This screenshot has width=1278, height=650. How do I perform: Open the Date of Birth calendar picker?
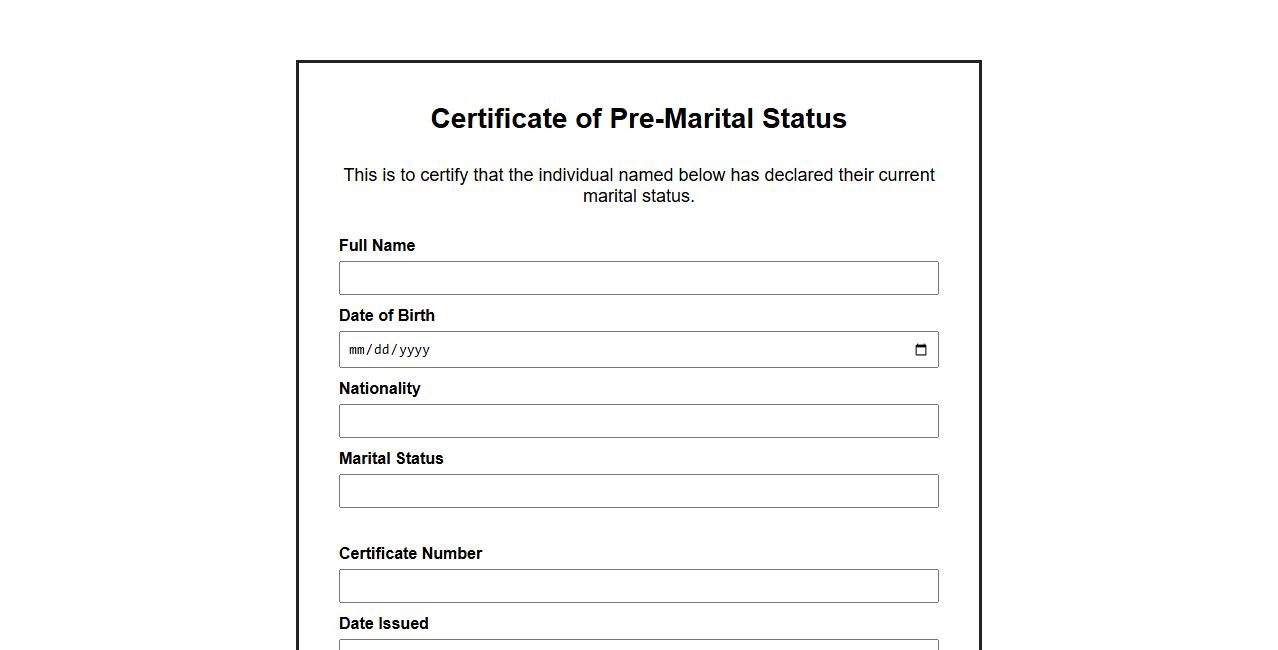click(x=921, y=350)
